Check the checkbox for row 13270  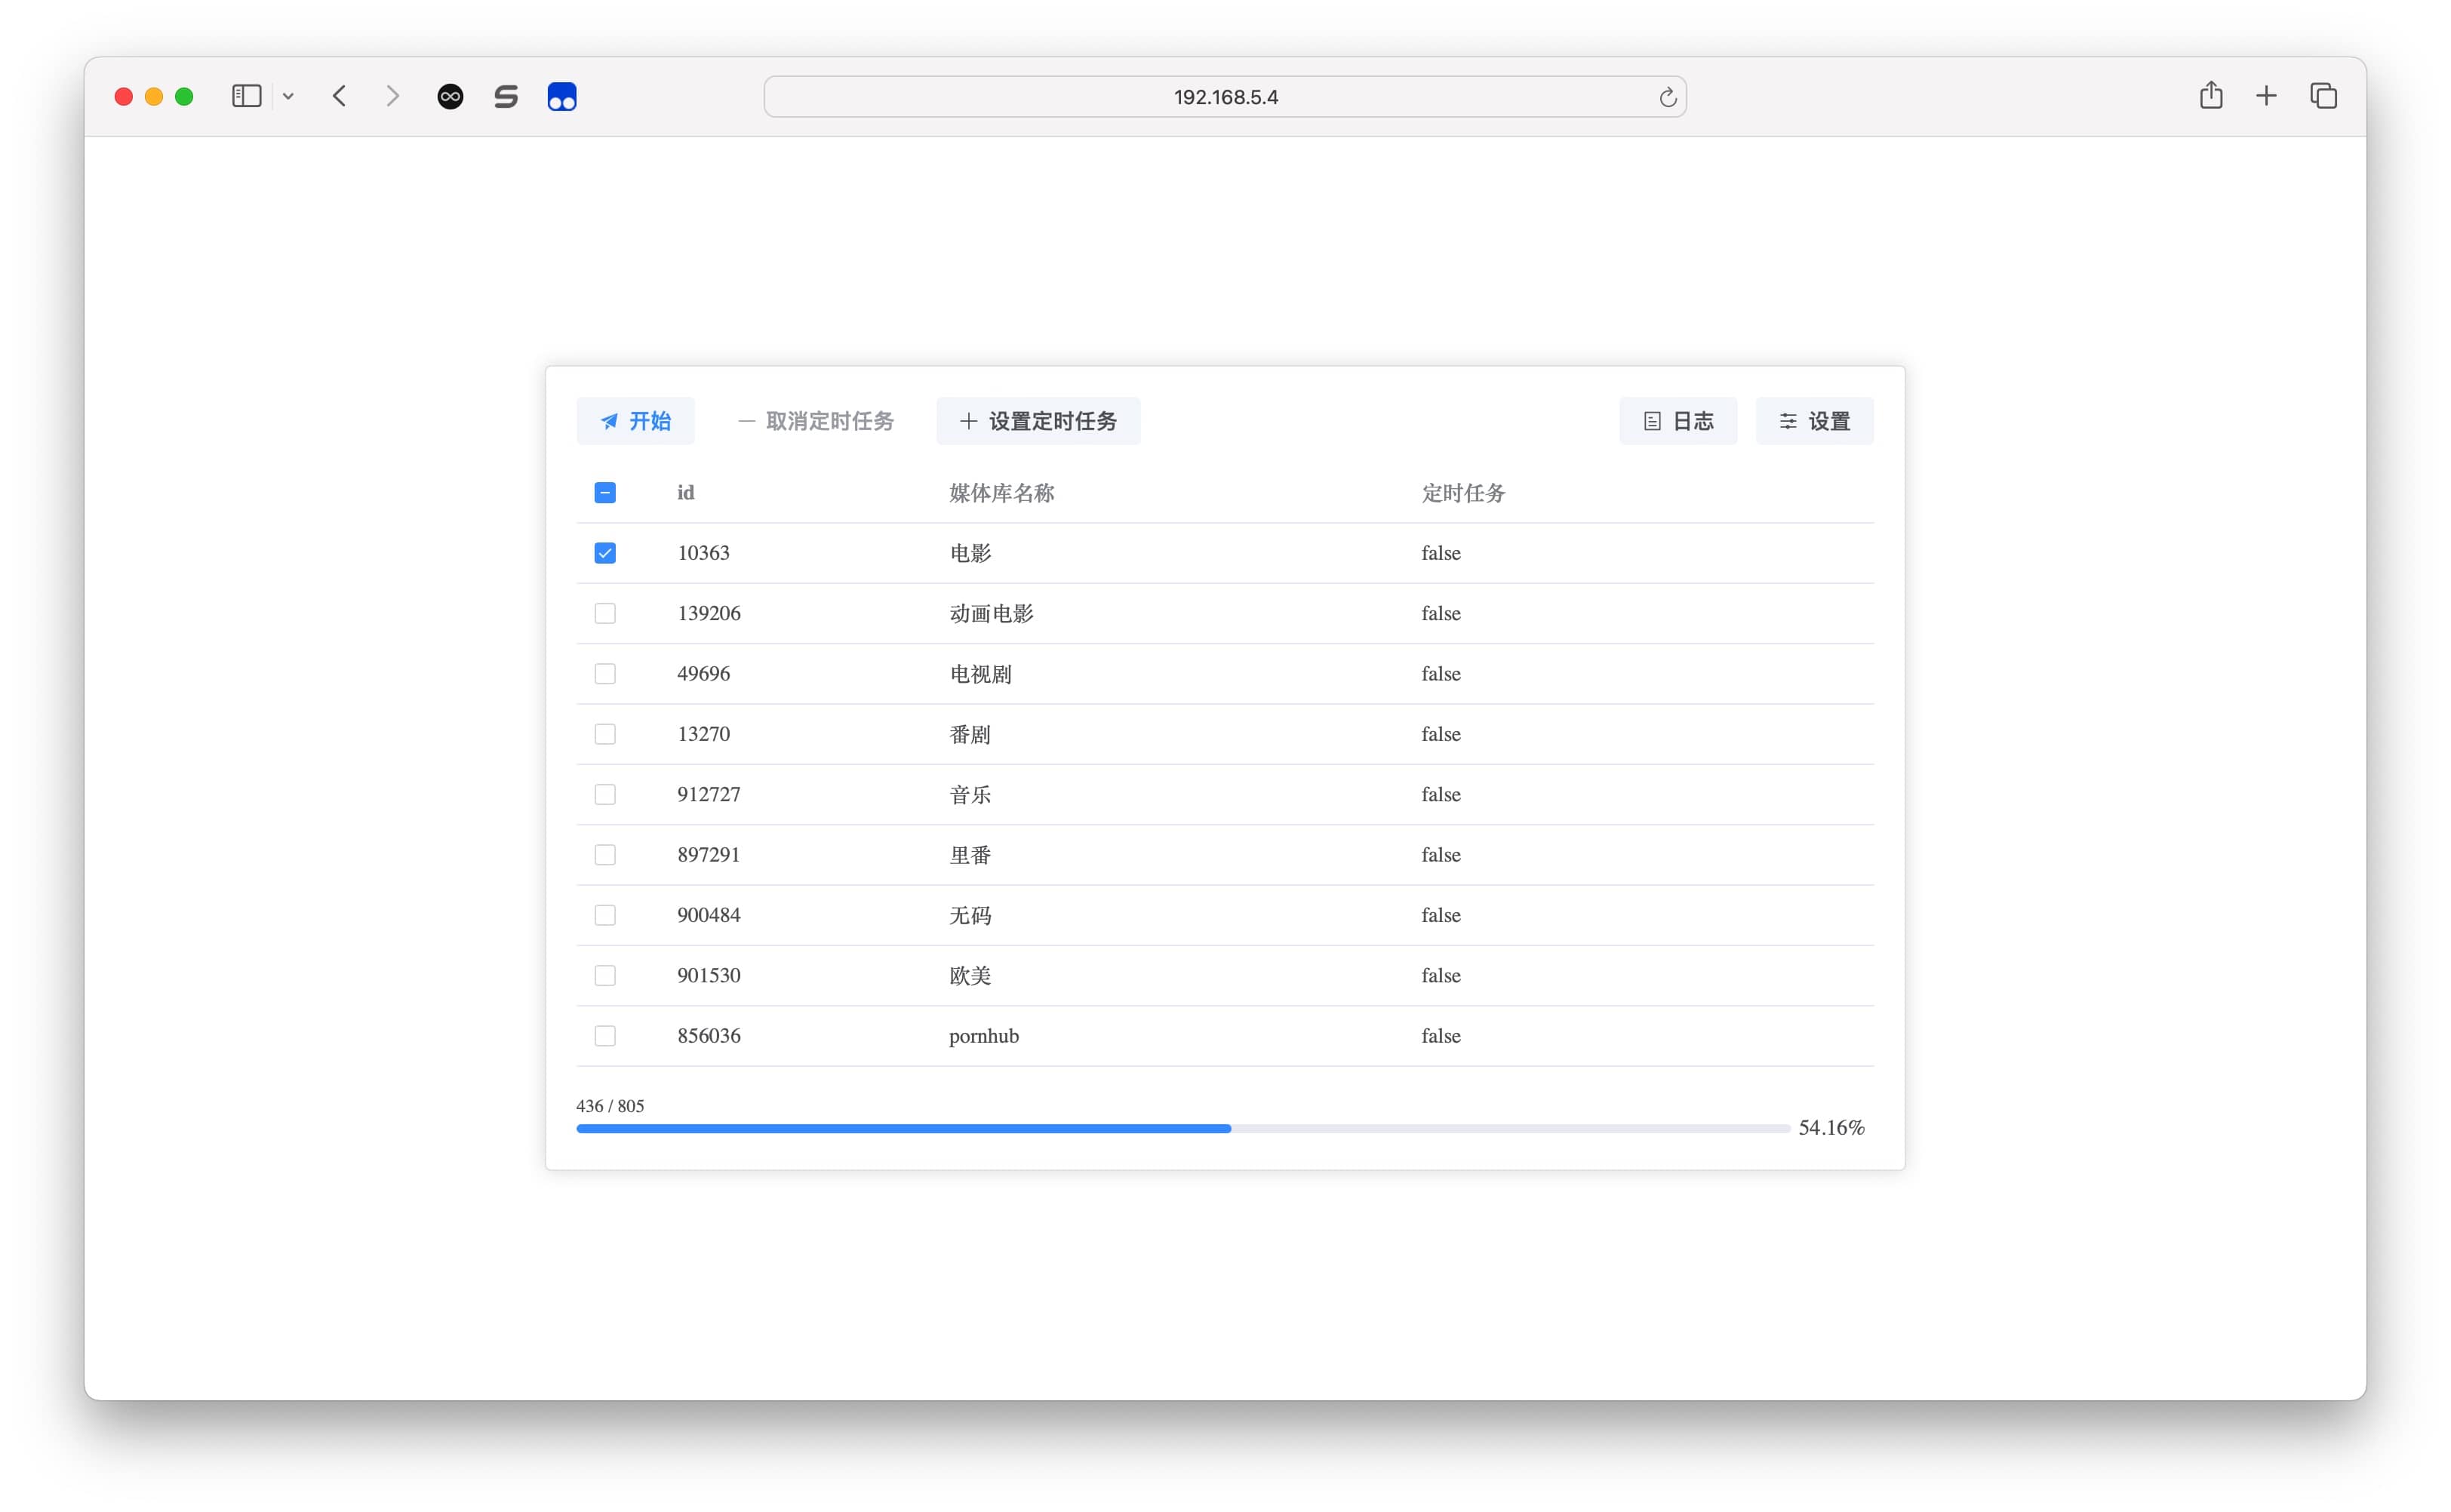(605, 734)
